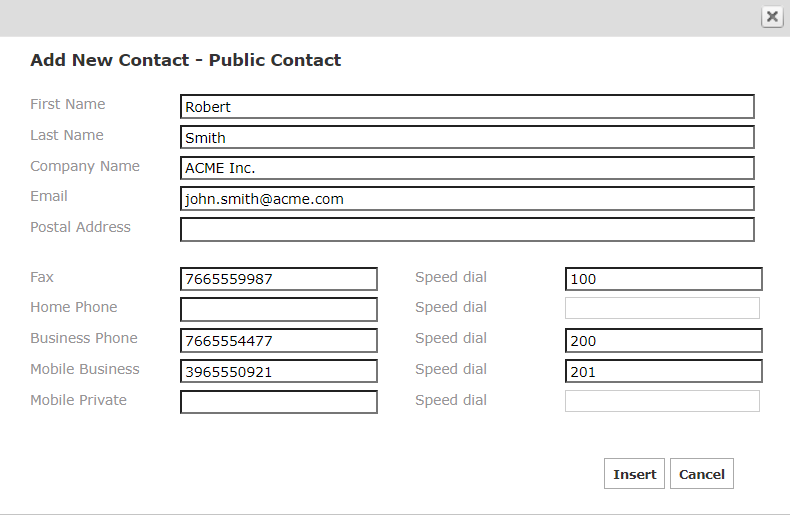The image size is (790, 515).
Task: Click Business Phone speed dial field showing 200
Action: 663,341
